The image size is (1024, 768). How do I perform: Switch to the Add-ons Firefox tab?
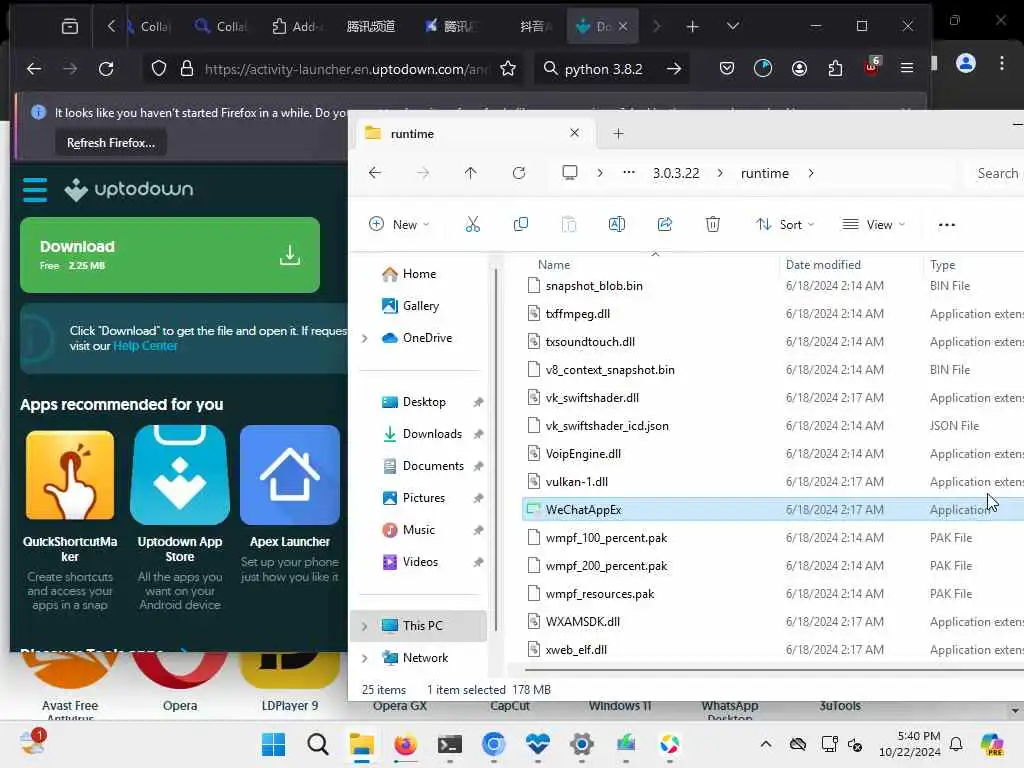(298, 26)
